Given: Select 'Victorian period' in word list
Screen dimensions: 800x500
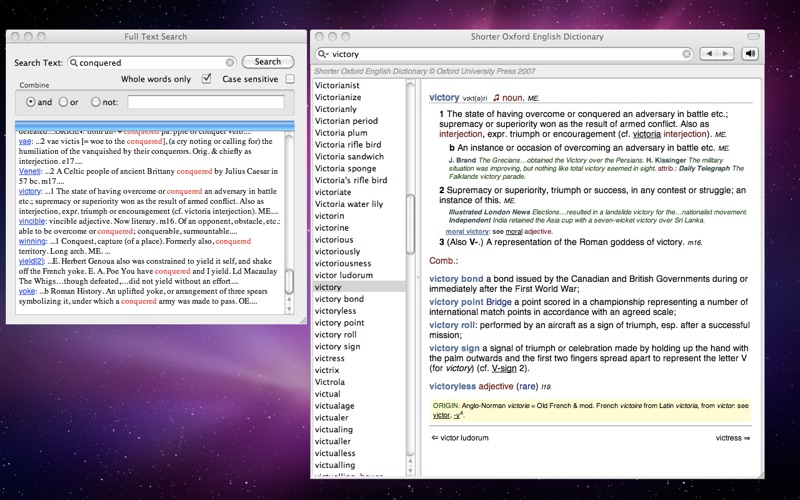Looking at the screenshot, I should tap(345, 120).
